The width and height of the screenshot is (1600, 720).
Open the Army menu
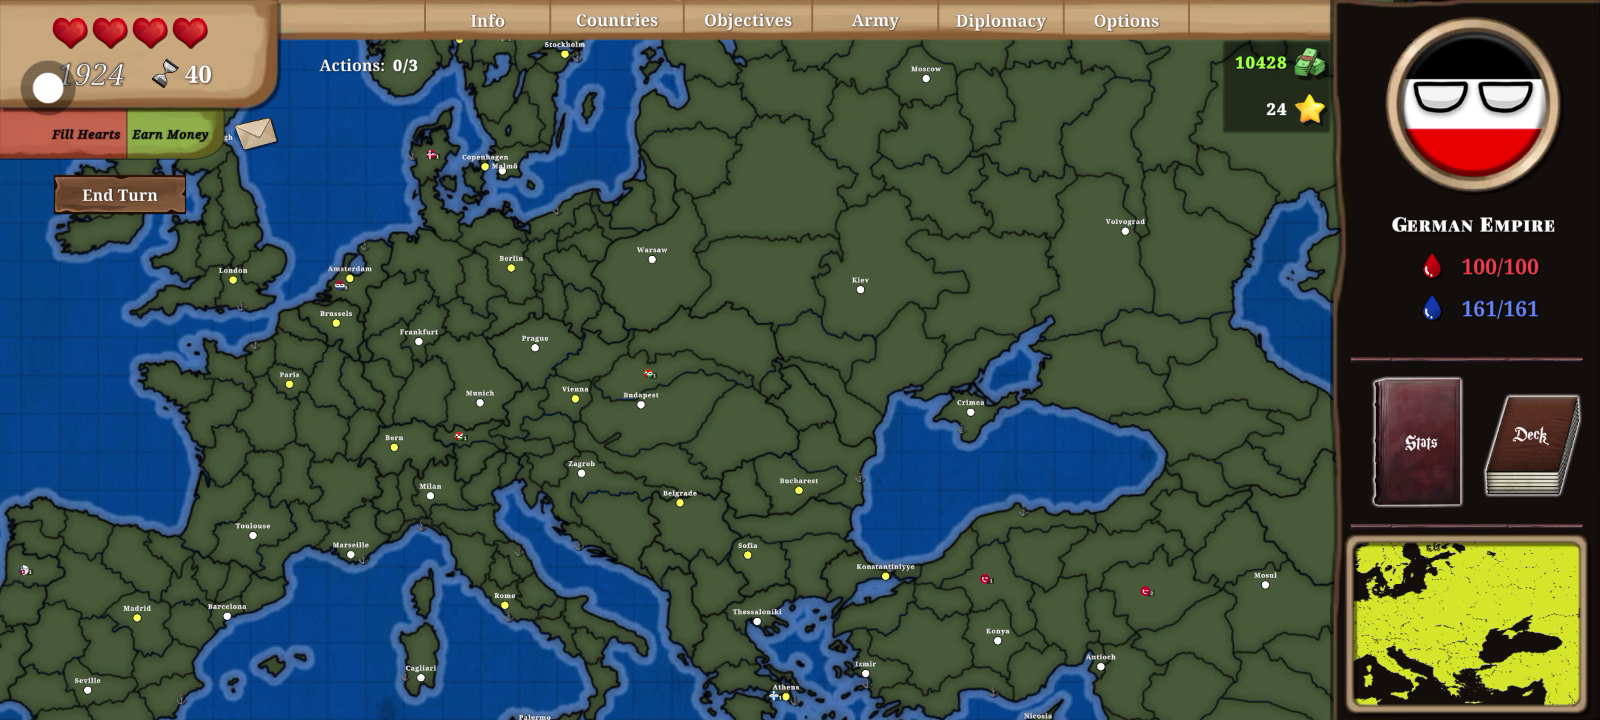click(x=874, y=20)
